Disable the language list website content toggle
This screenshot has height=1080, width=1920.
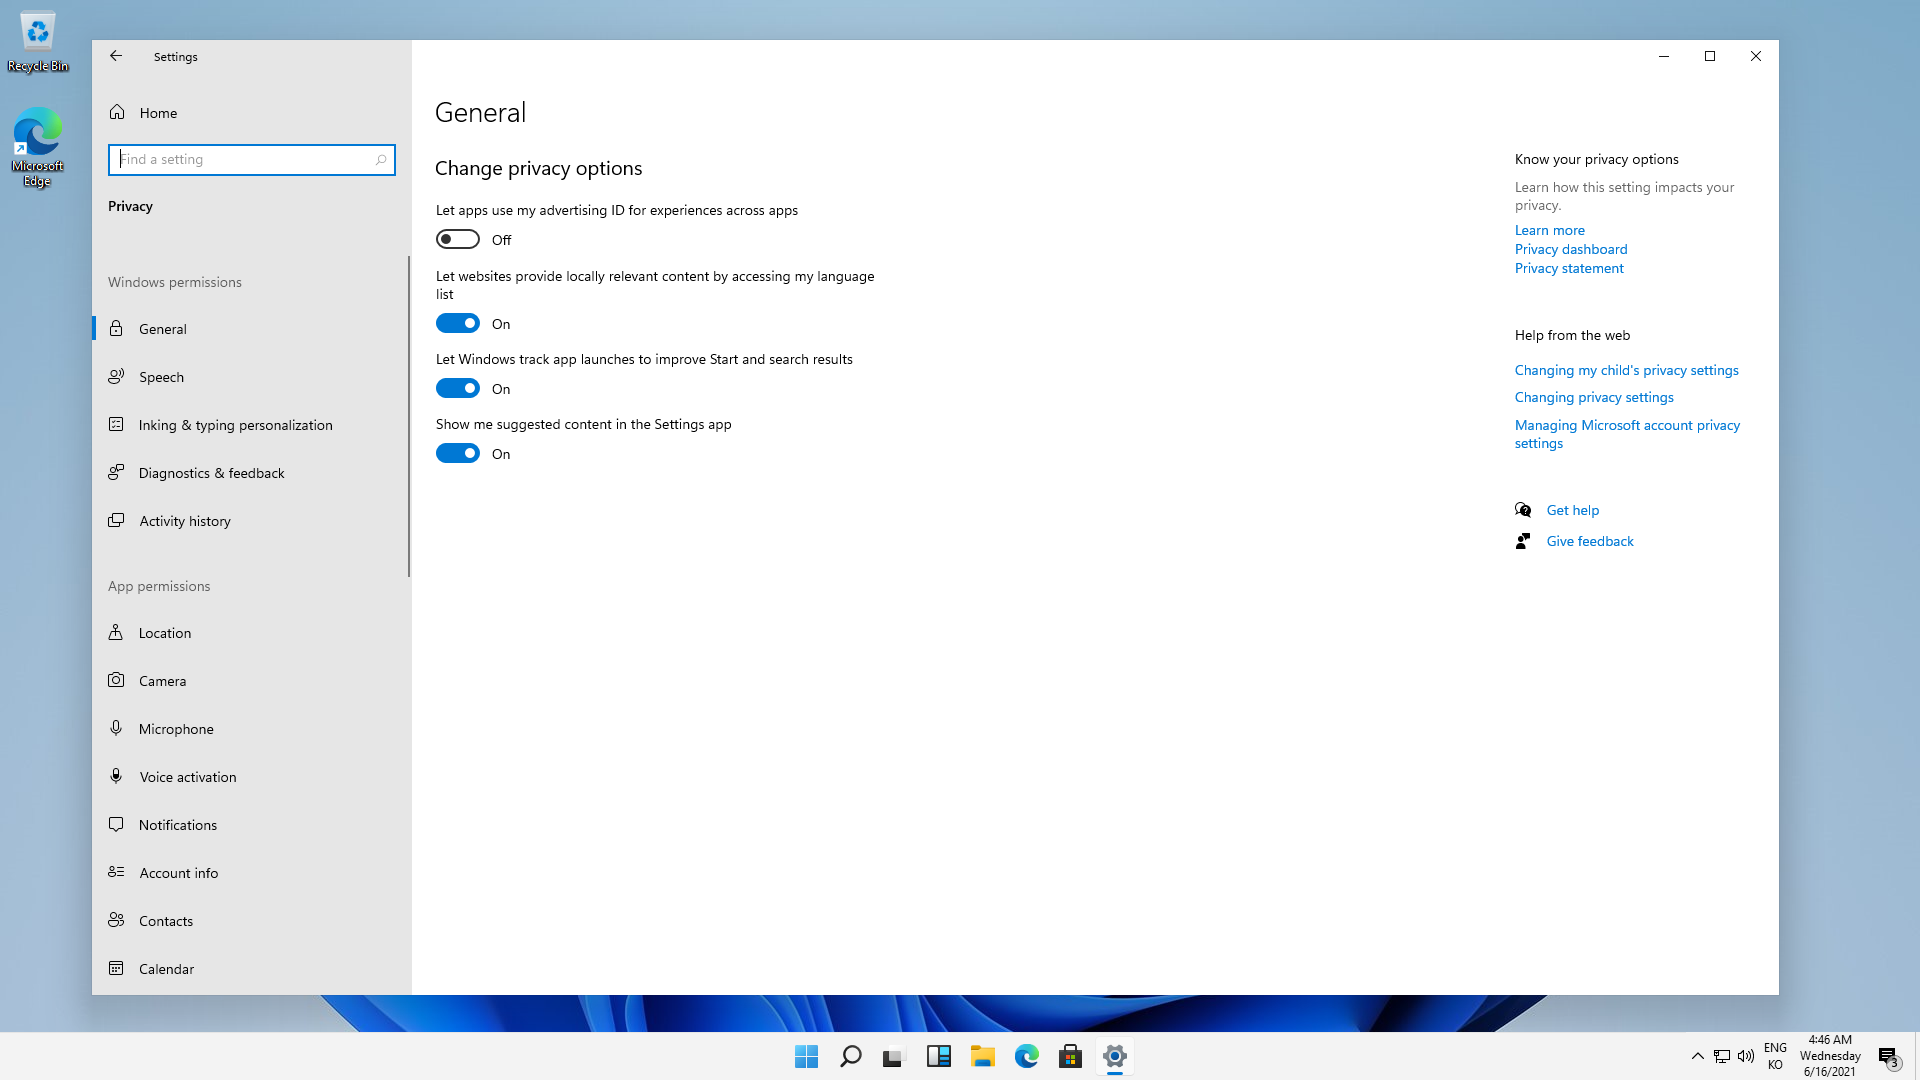click(x=458, y=324)
